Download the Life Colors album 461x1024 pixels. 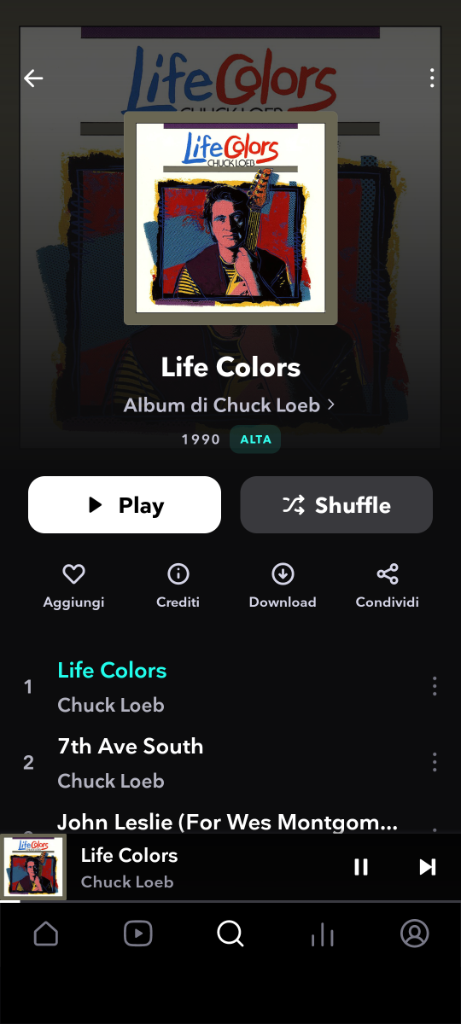(x=283, y=574)
